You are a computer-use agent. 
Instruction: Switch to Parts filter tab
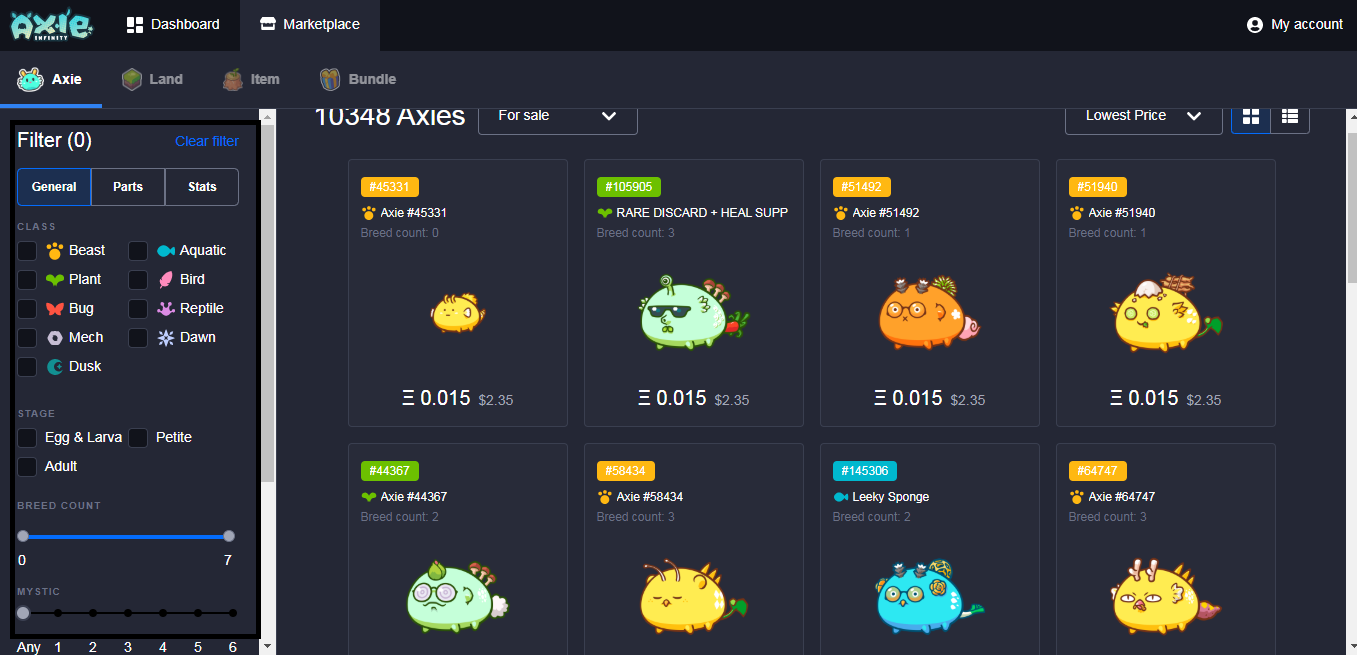point(128,187)
